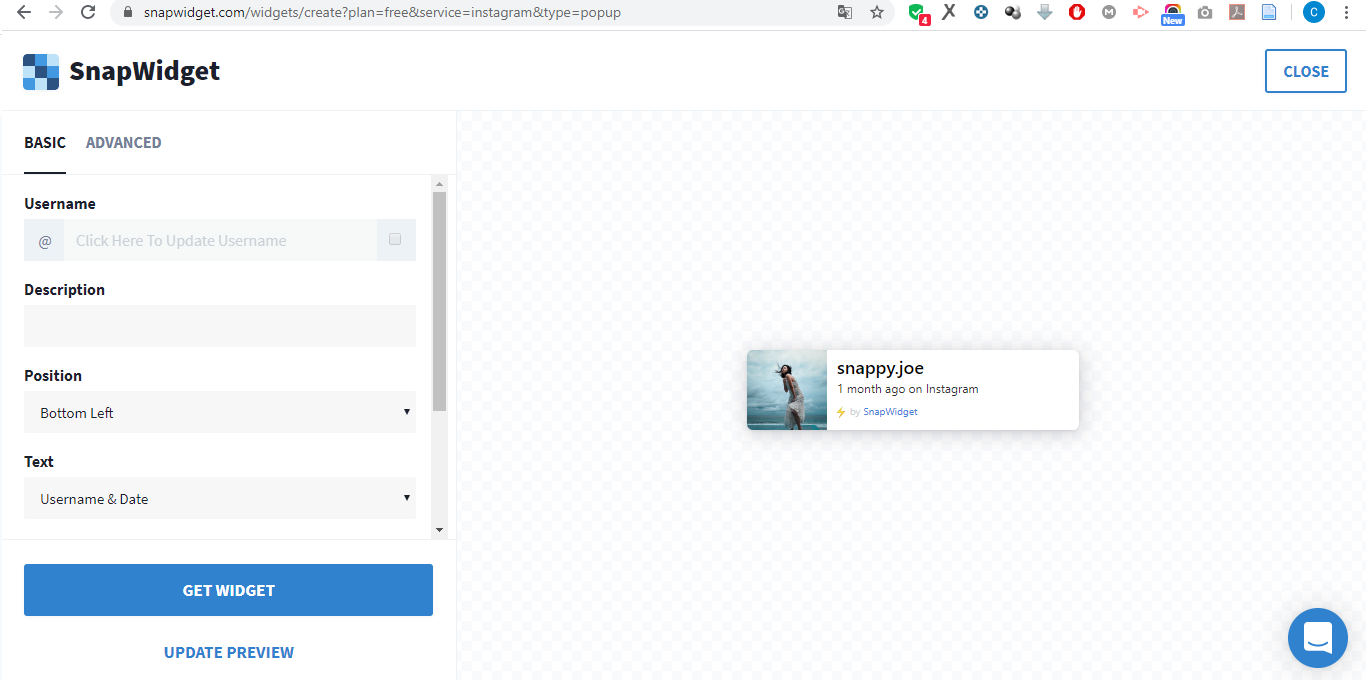Click the browser back arrow
The image size is (1366, 680).
24,13
